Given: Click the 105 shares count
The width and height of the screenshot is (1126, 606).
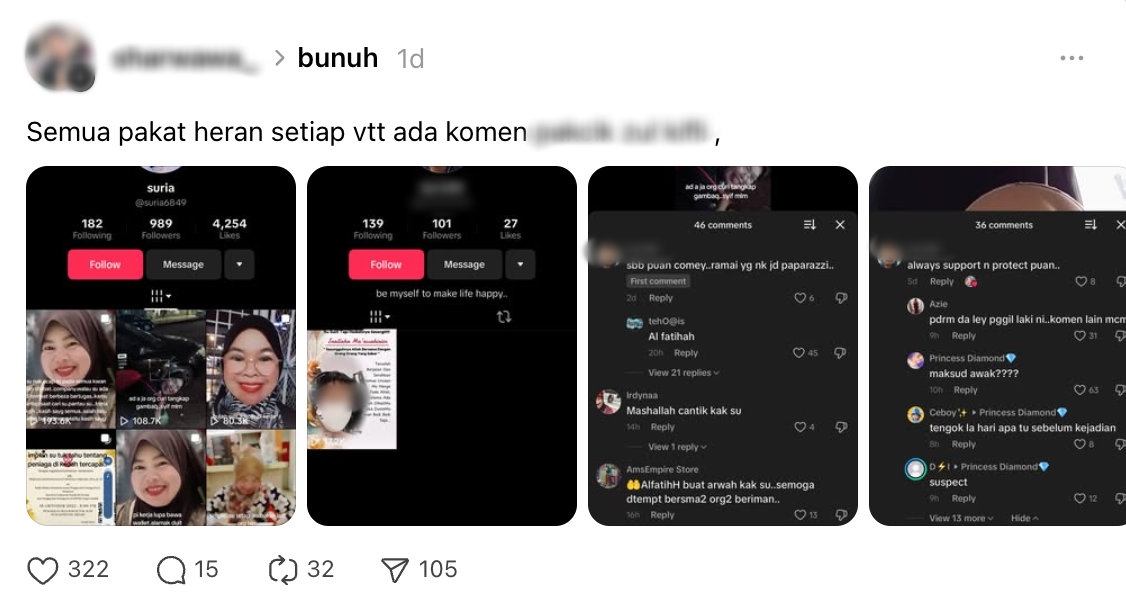Looking at the screenshot, I should coord(438,569).
